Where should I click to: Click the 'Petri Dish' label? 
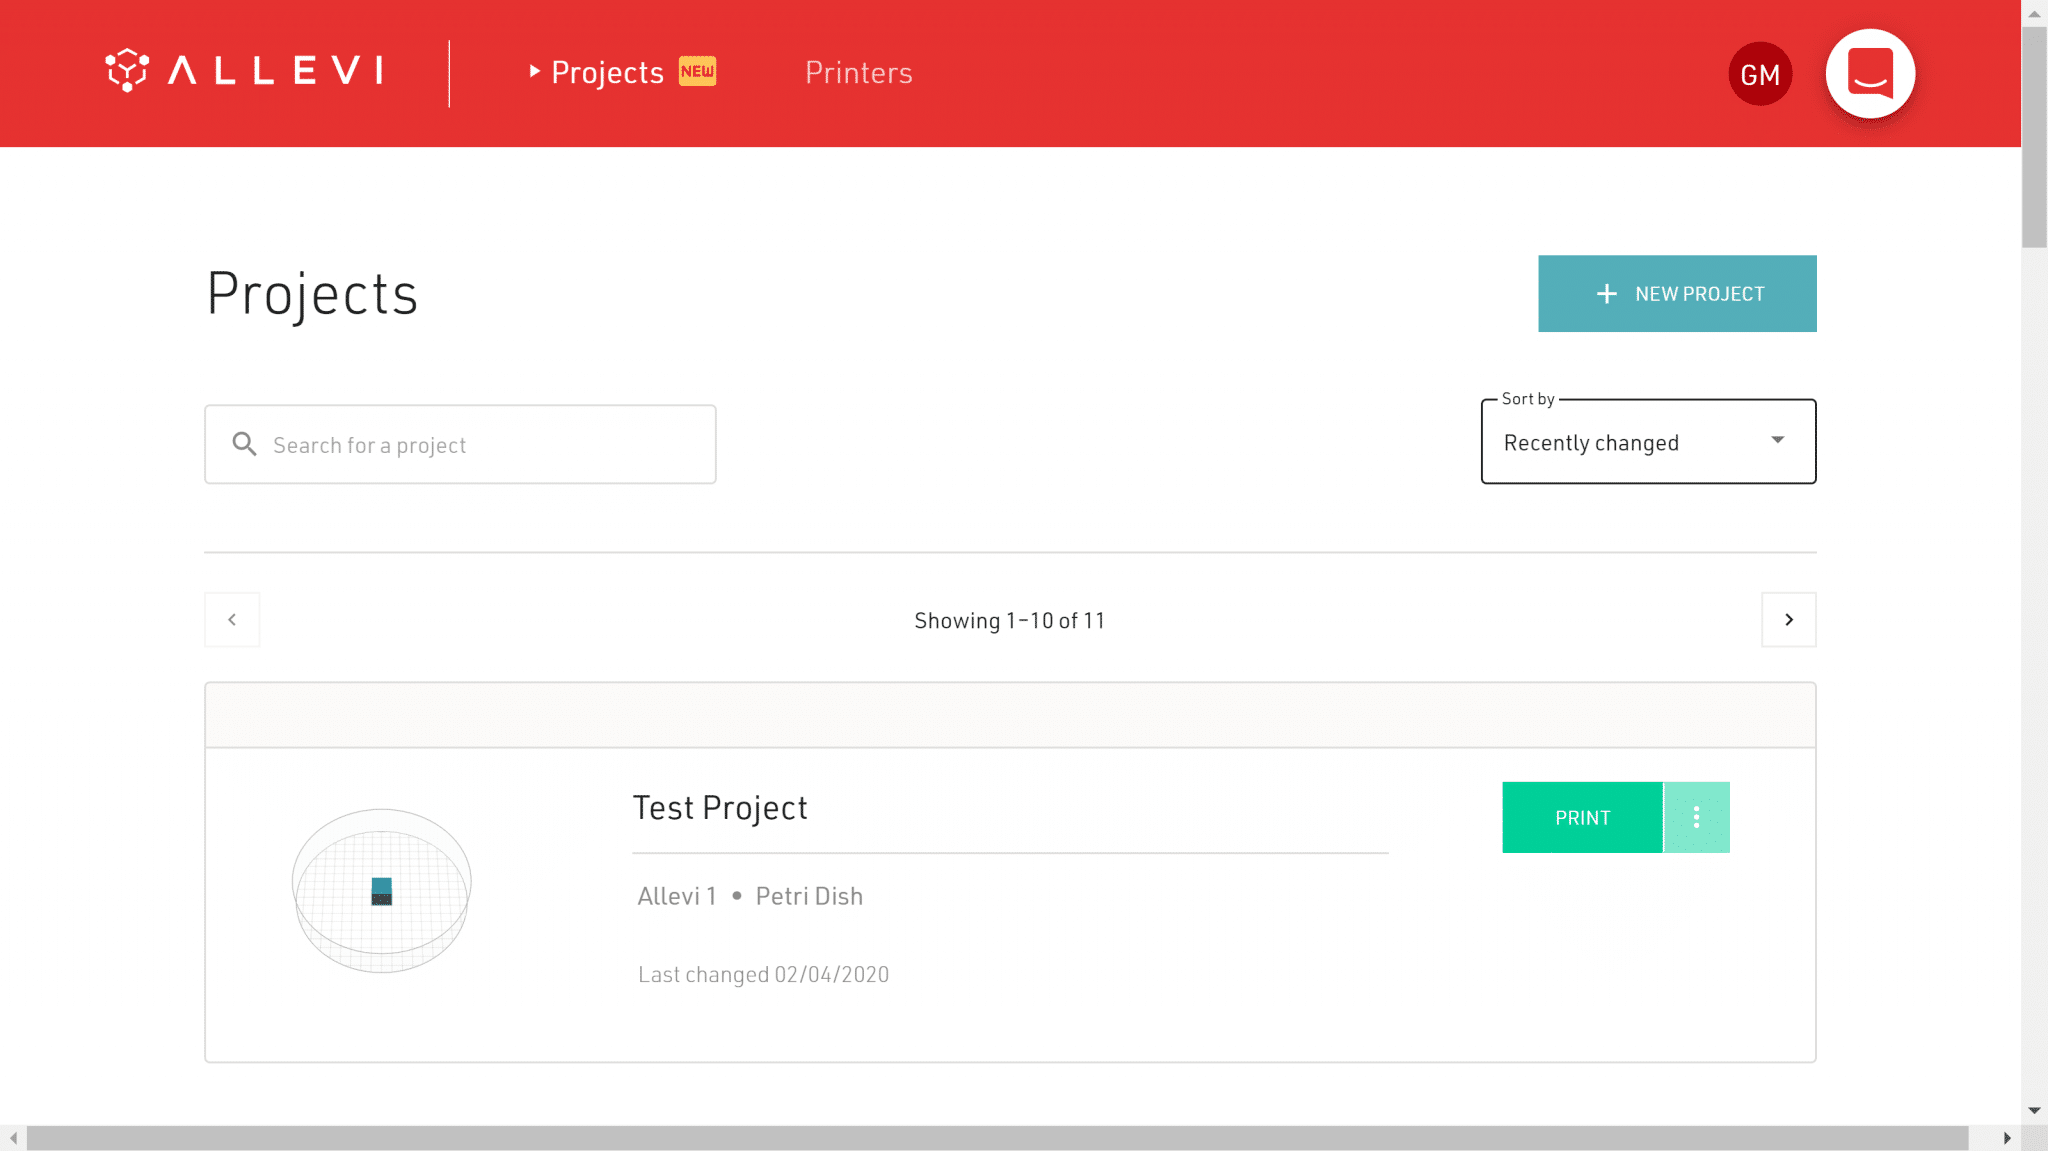[809, 897]
